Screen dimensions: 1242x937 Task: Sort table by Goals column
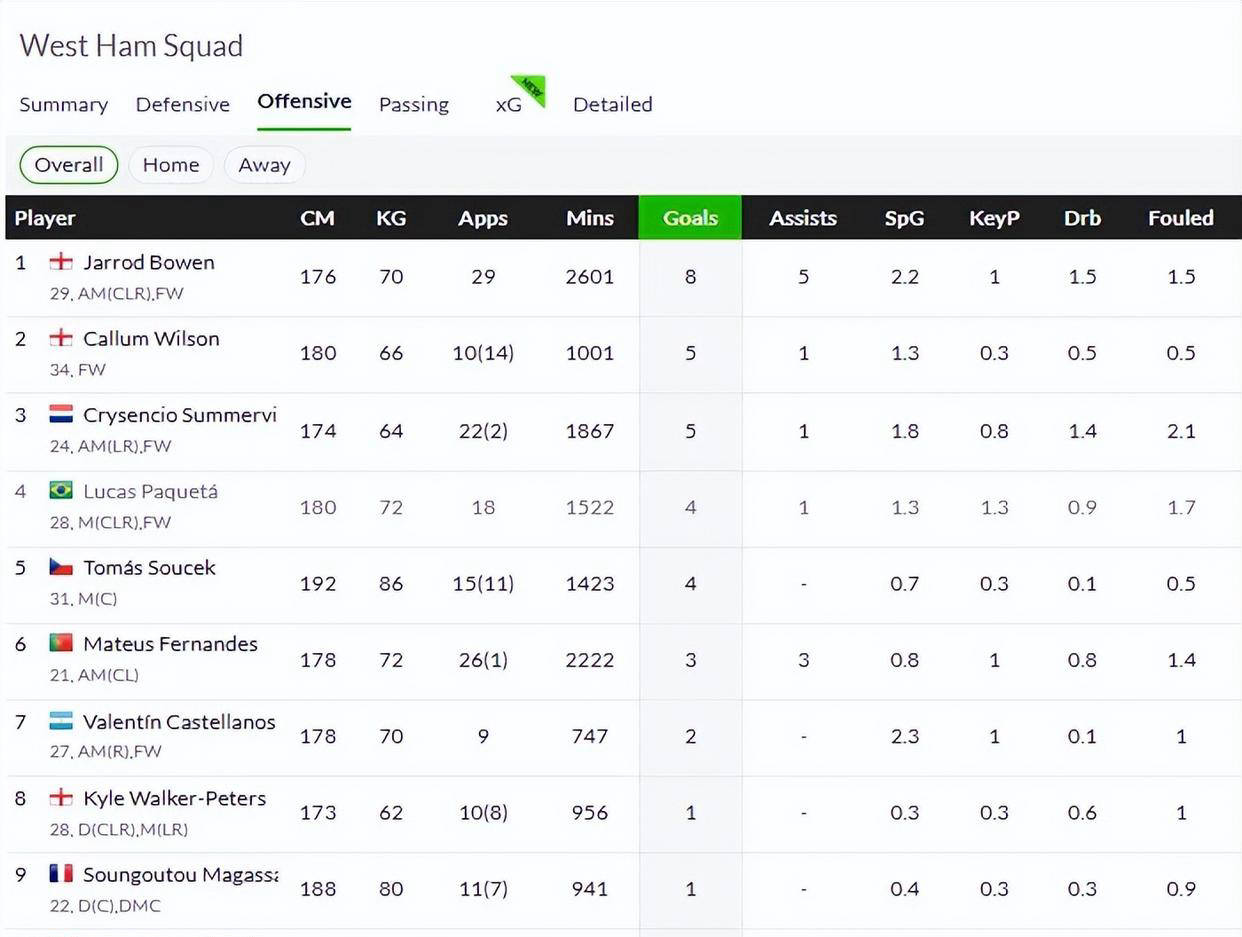(x=690, y=218)
